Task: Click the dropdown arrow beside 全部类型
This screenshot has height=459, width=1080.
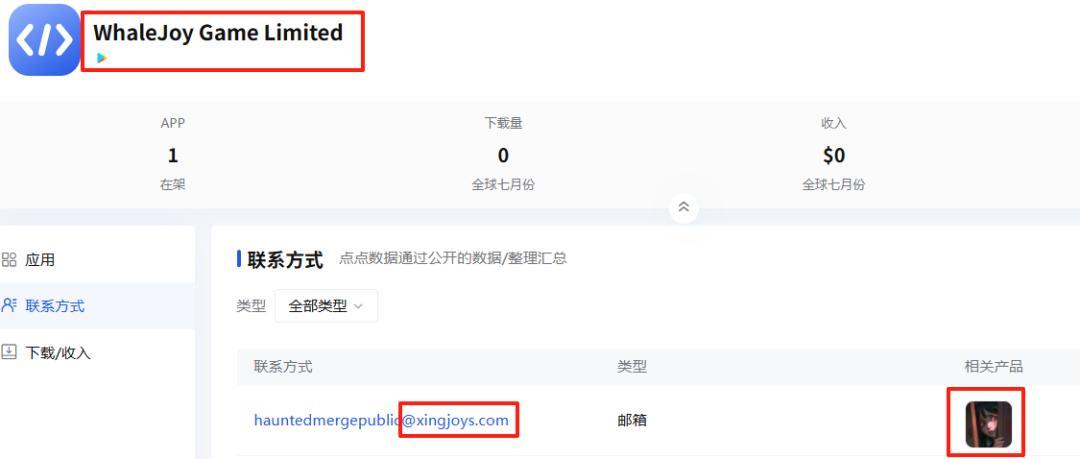Action: [x=357, y=307]
